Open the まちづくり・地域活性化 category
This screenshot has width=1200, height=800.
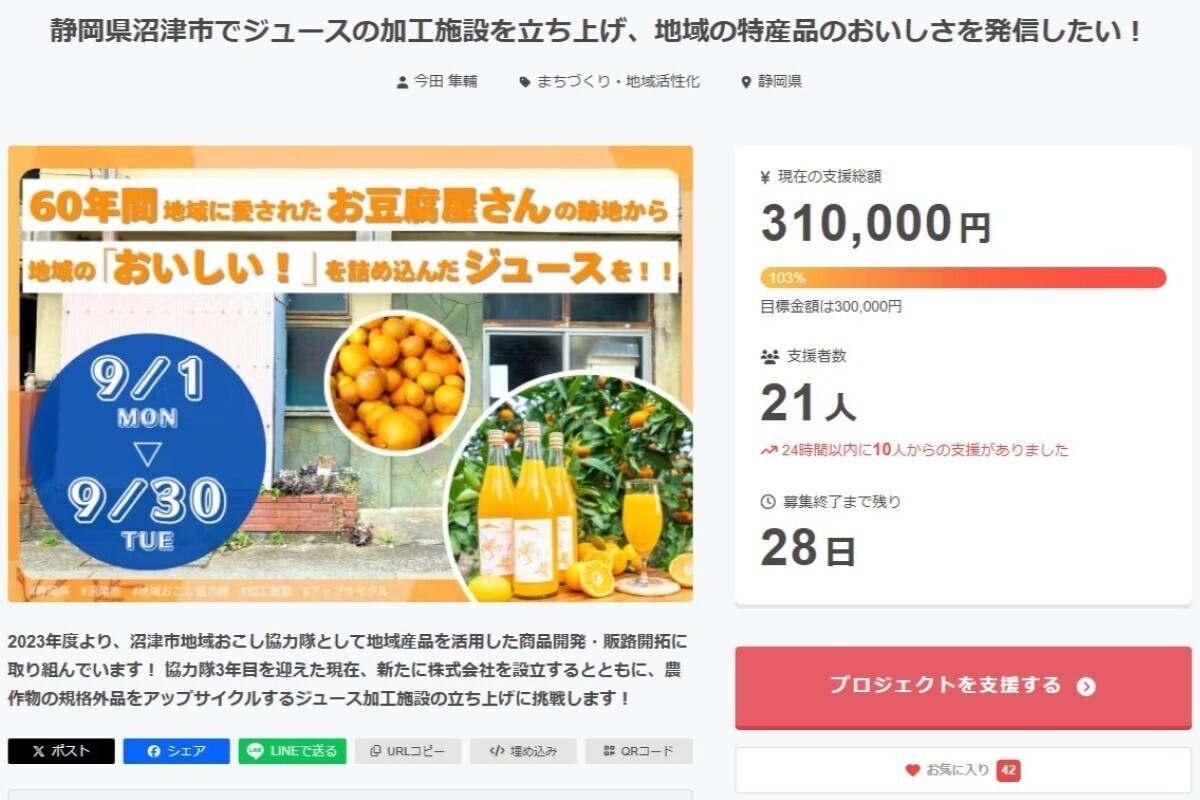(618, 82)
